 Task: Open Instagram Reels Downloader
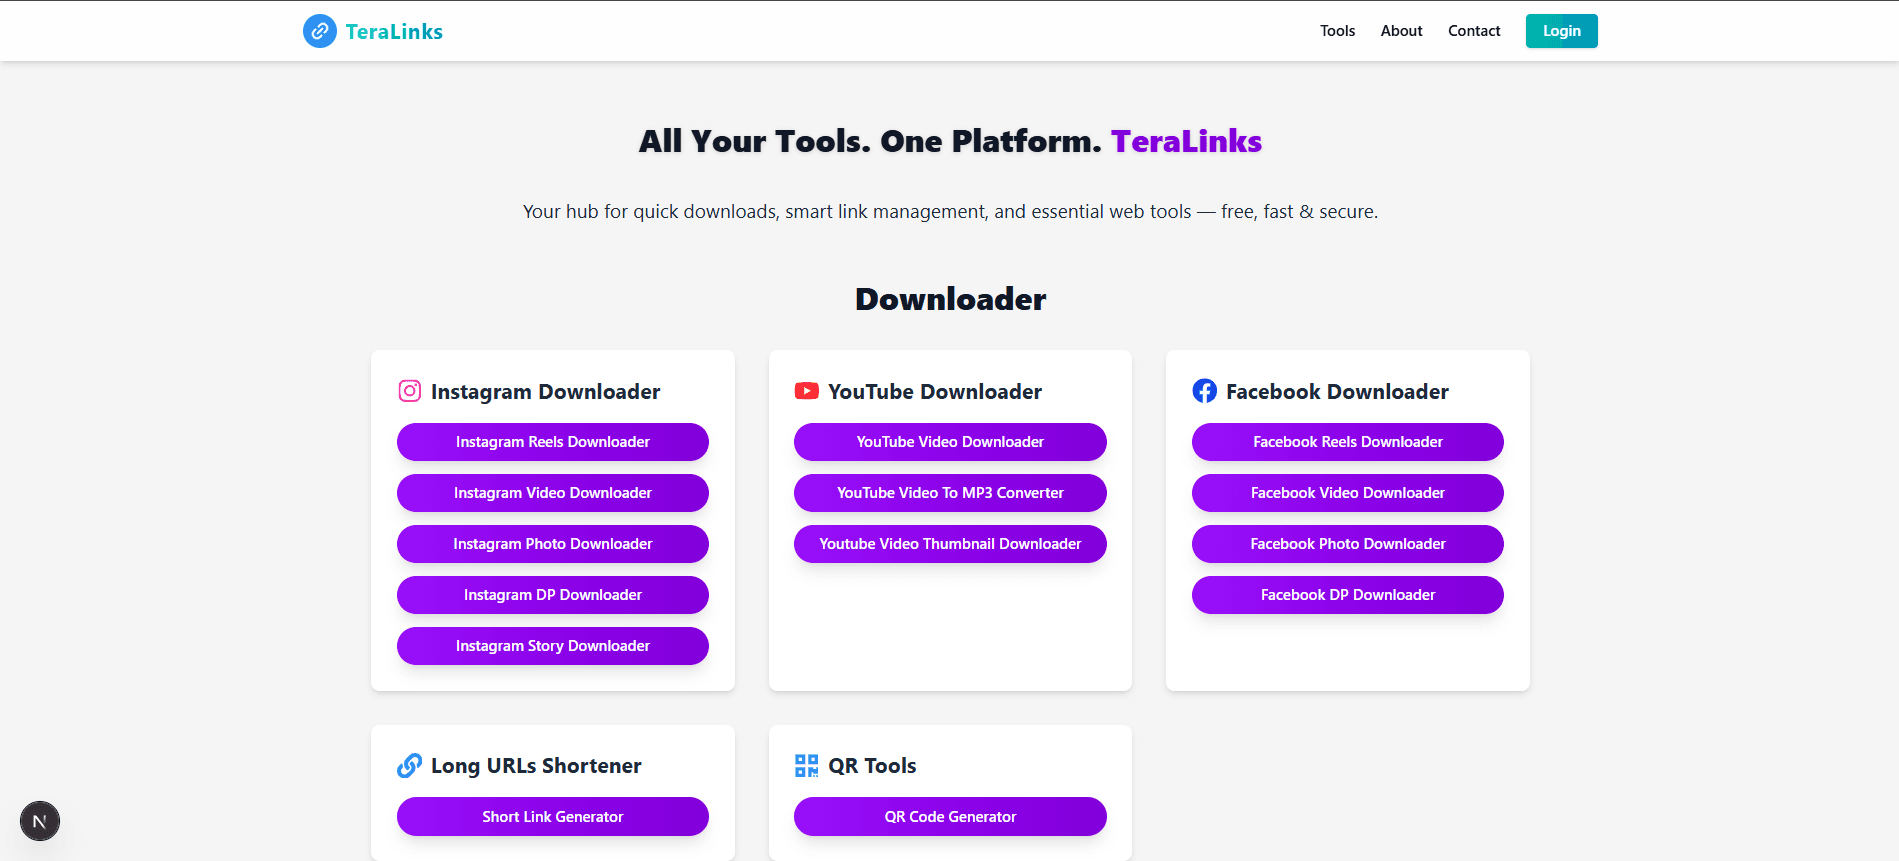pos(553,442)
